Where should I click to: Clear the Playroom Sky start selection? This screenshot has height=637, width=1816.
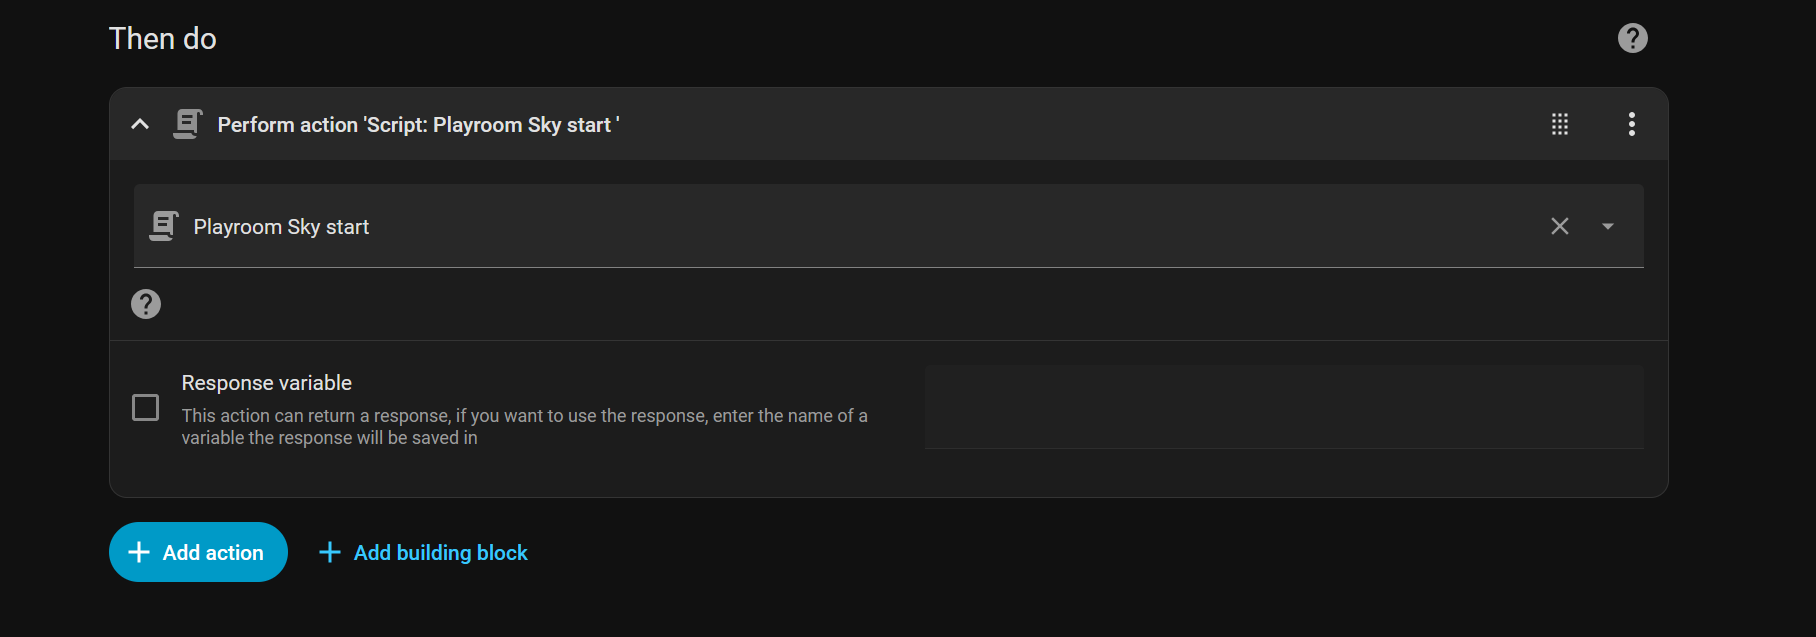click(x=1559, y=226)
